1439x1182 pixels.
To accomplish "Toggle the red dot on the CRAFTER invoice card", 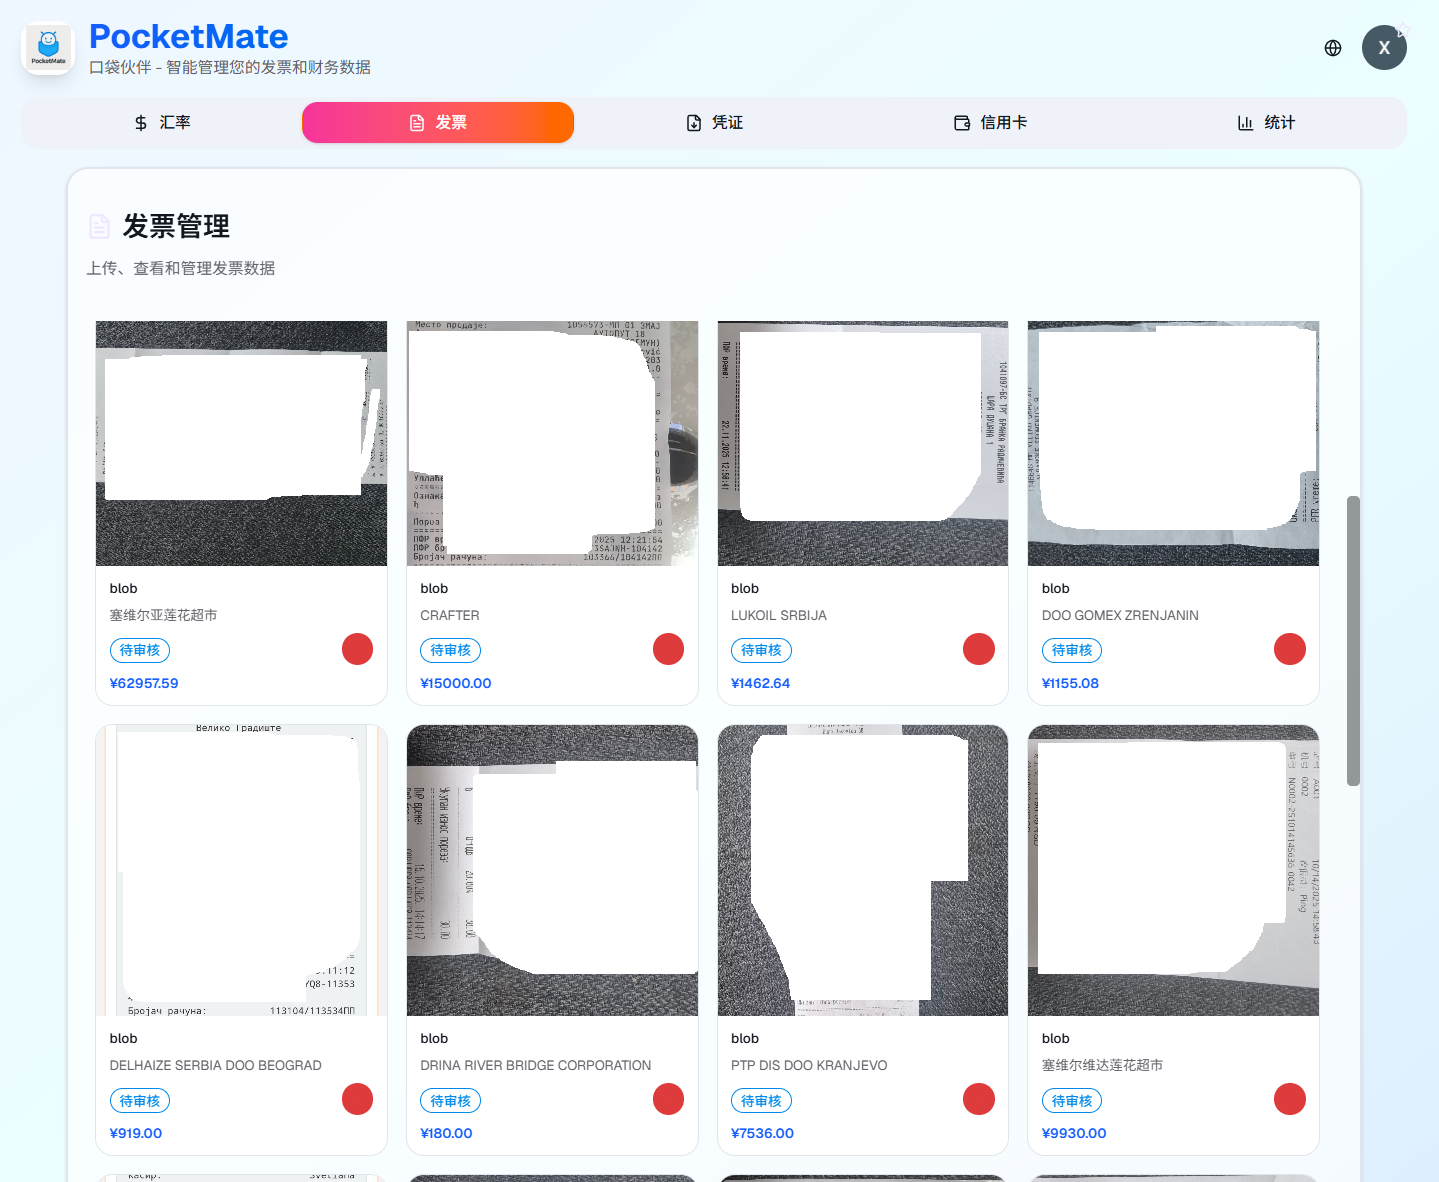I will click(x=667, y=649).
